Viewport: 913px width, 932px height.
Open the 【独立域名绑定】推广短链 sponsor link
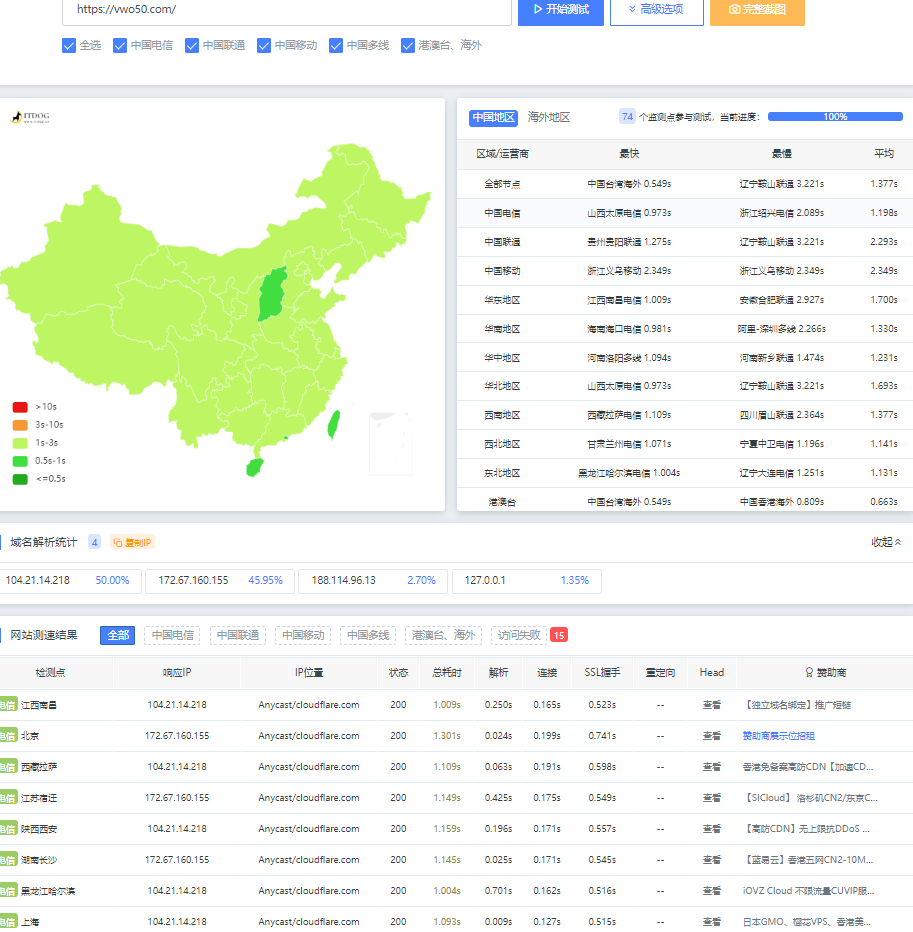(798, 705)
